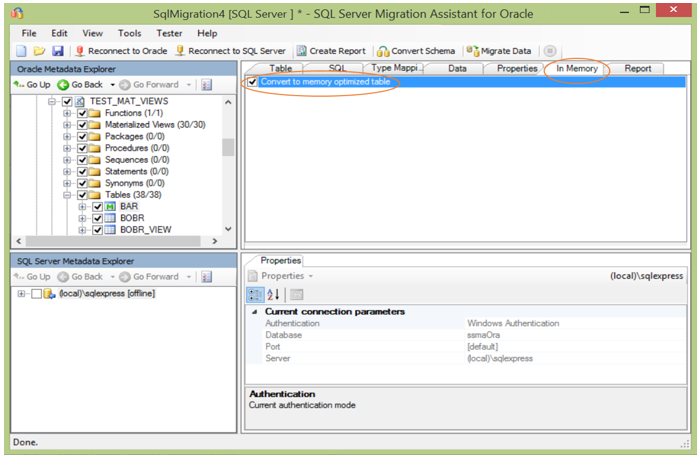
Task: Click the Save Project disk icon
Action: (57, 51)
